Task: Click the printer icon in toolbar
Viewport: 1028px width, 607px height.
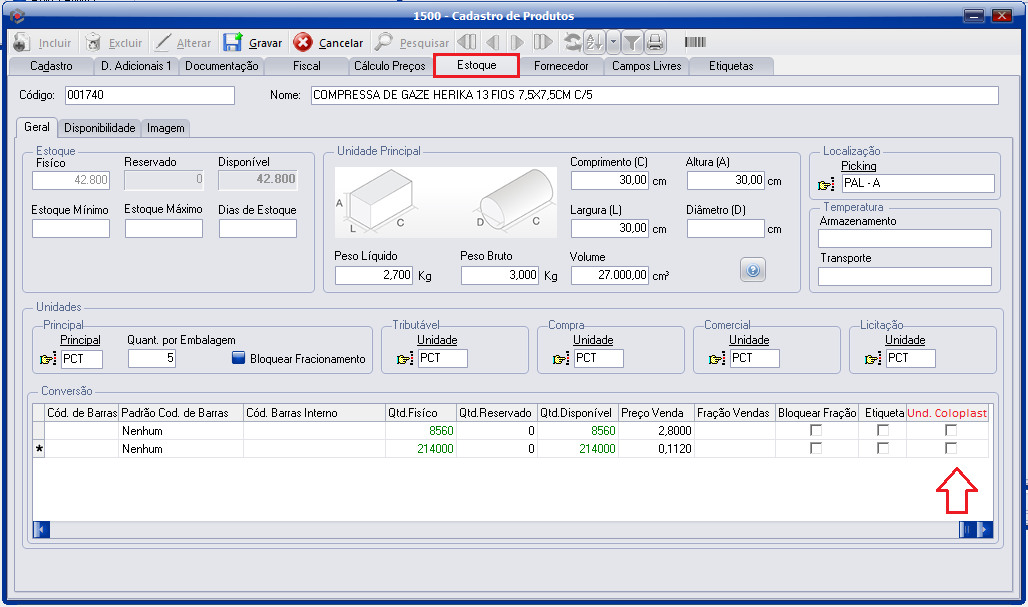Action: point(654,43)
